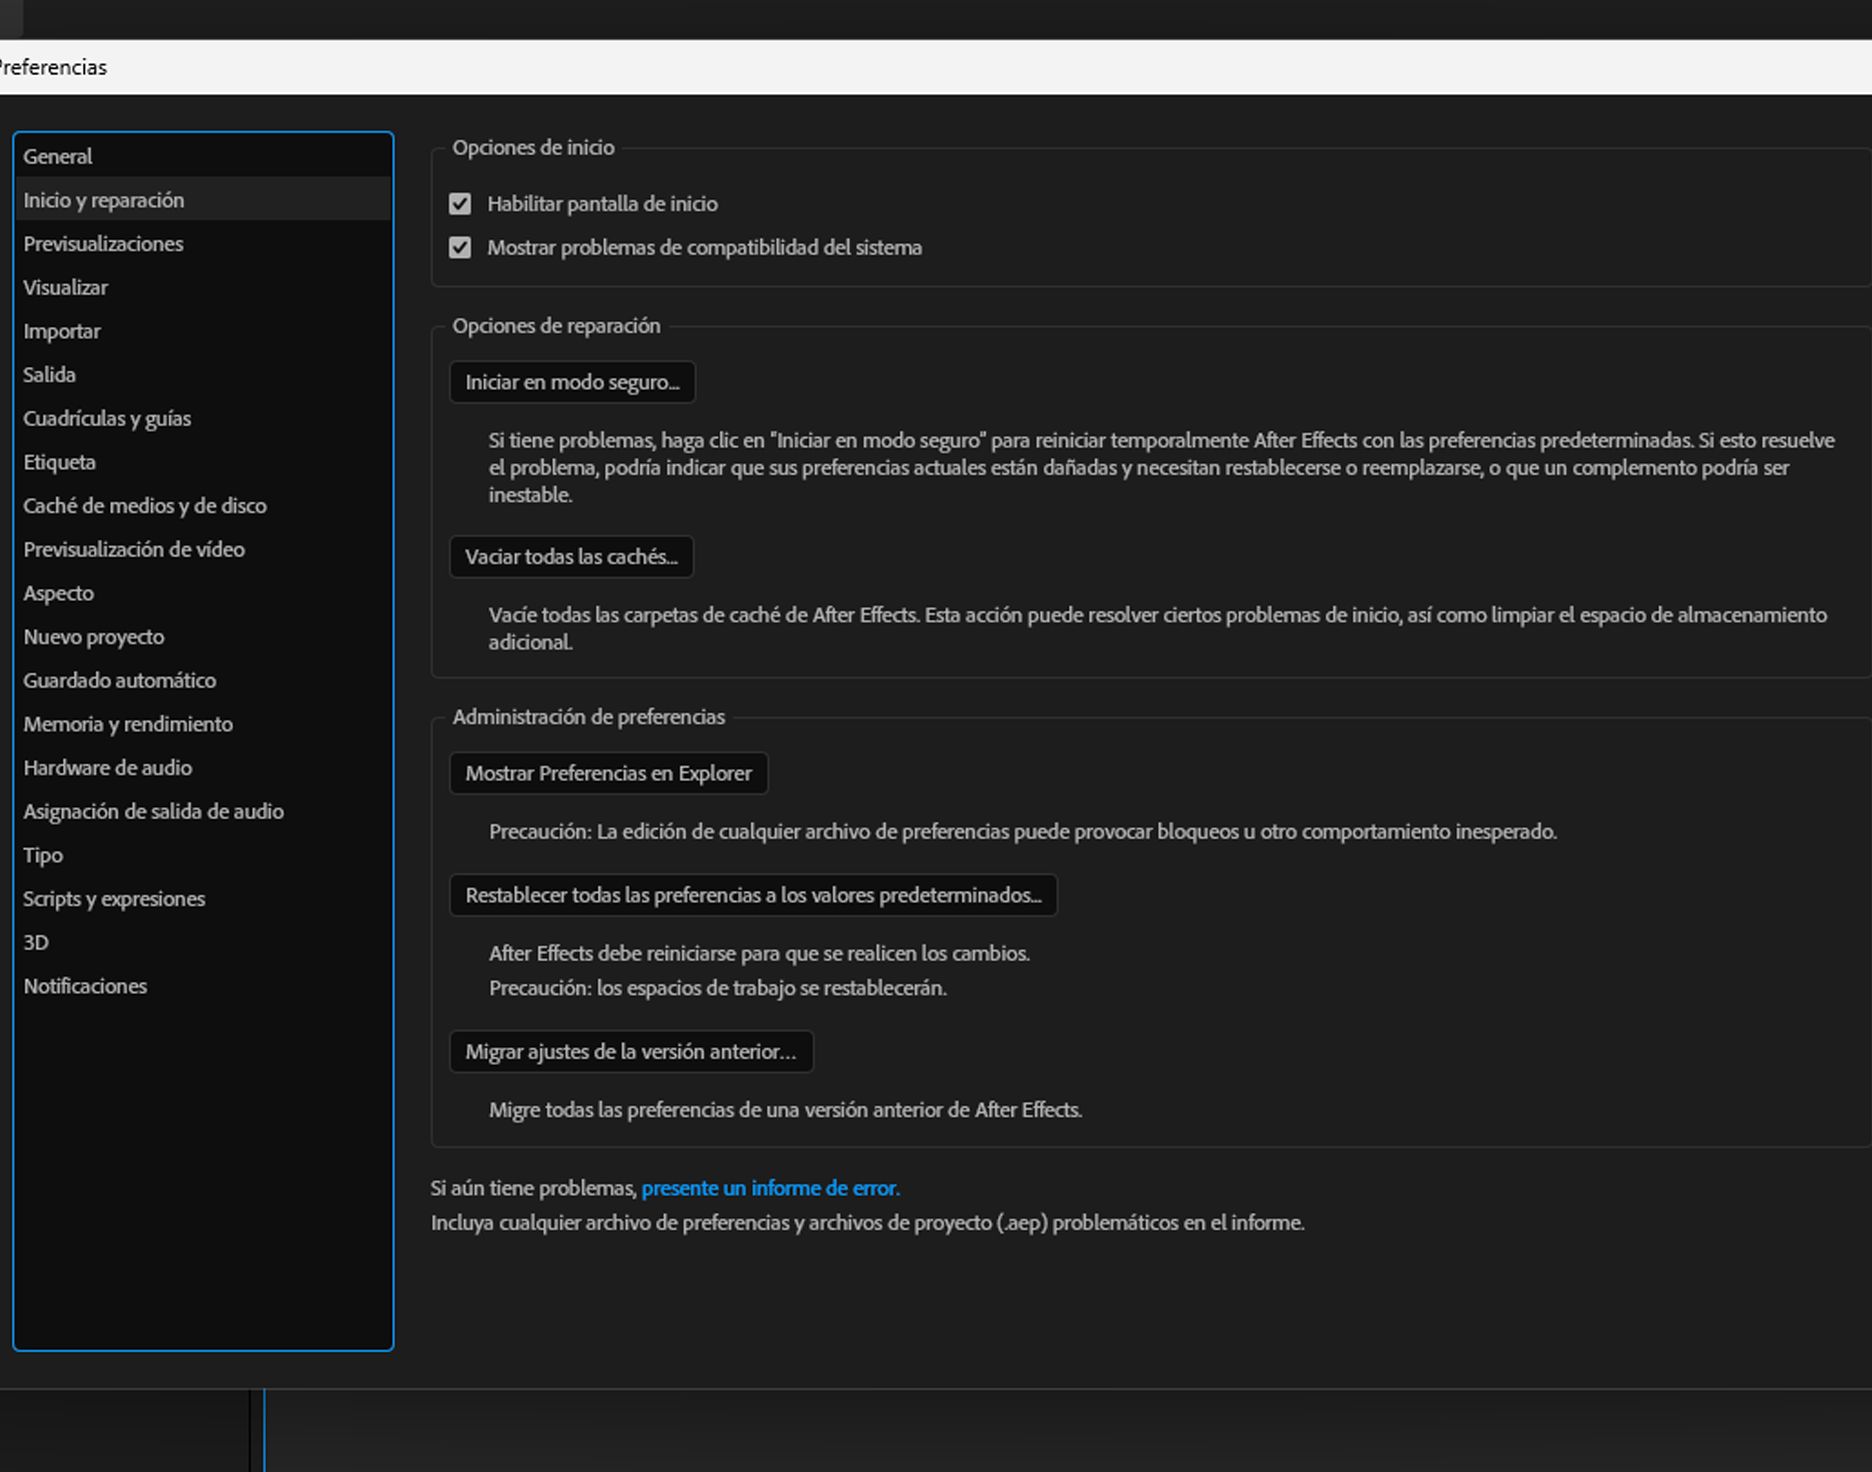Select Aspecto in the category list
1872x1472 pixels.
coord(203,593)
